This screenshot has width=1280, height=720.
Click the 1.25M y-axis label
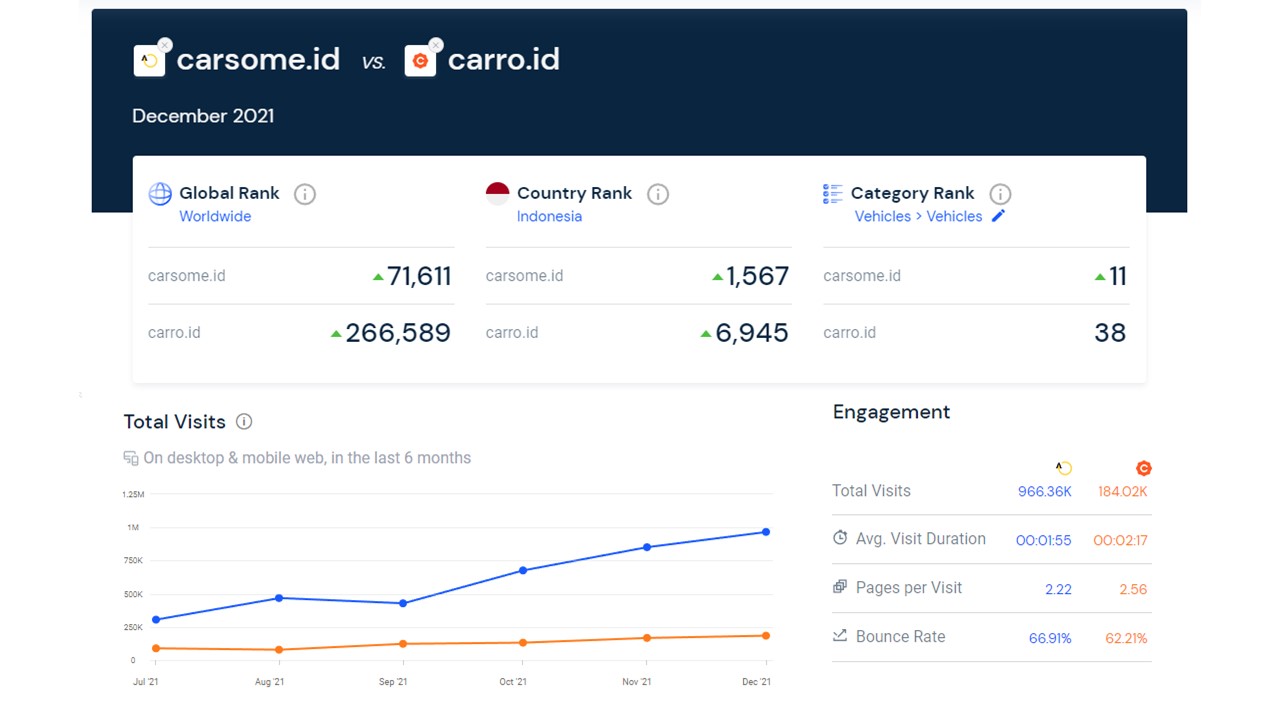click(133, 494)
